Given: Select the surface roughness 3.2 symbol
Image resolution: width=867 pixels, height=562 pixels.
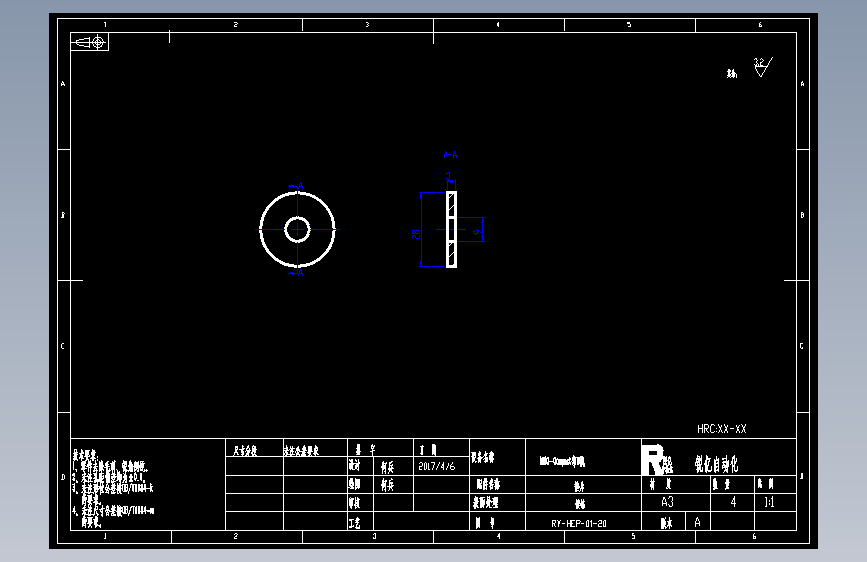Looking at the screenshot, I should click(762, 67).
